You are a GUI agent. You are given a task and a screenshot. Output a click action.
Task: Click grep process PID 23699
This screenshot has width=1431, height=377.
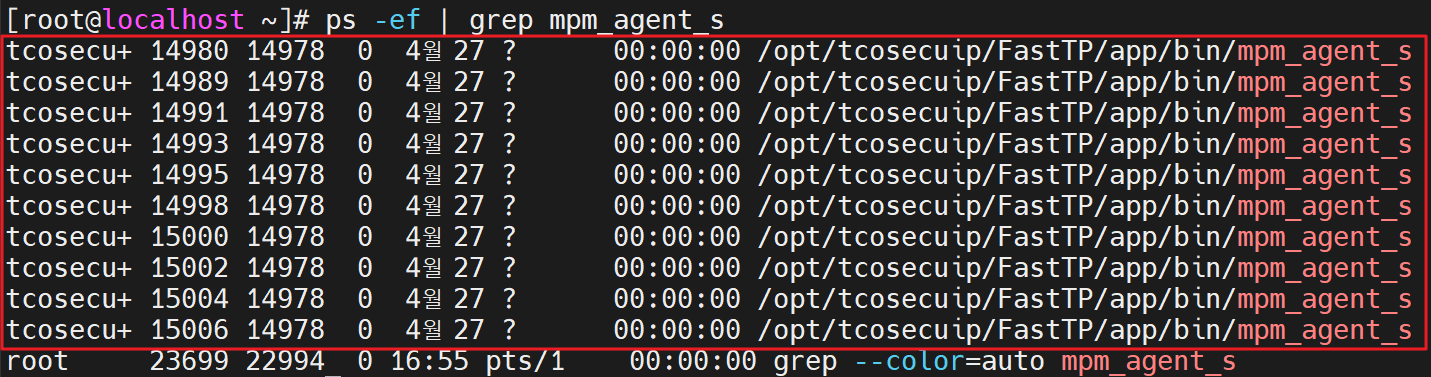click(x=189, y=361)
